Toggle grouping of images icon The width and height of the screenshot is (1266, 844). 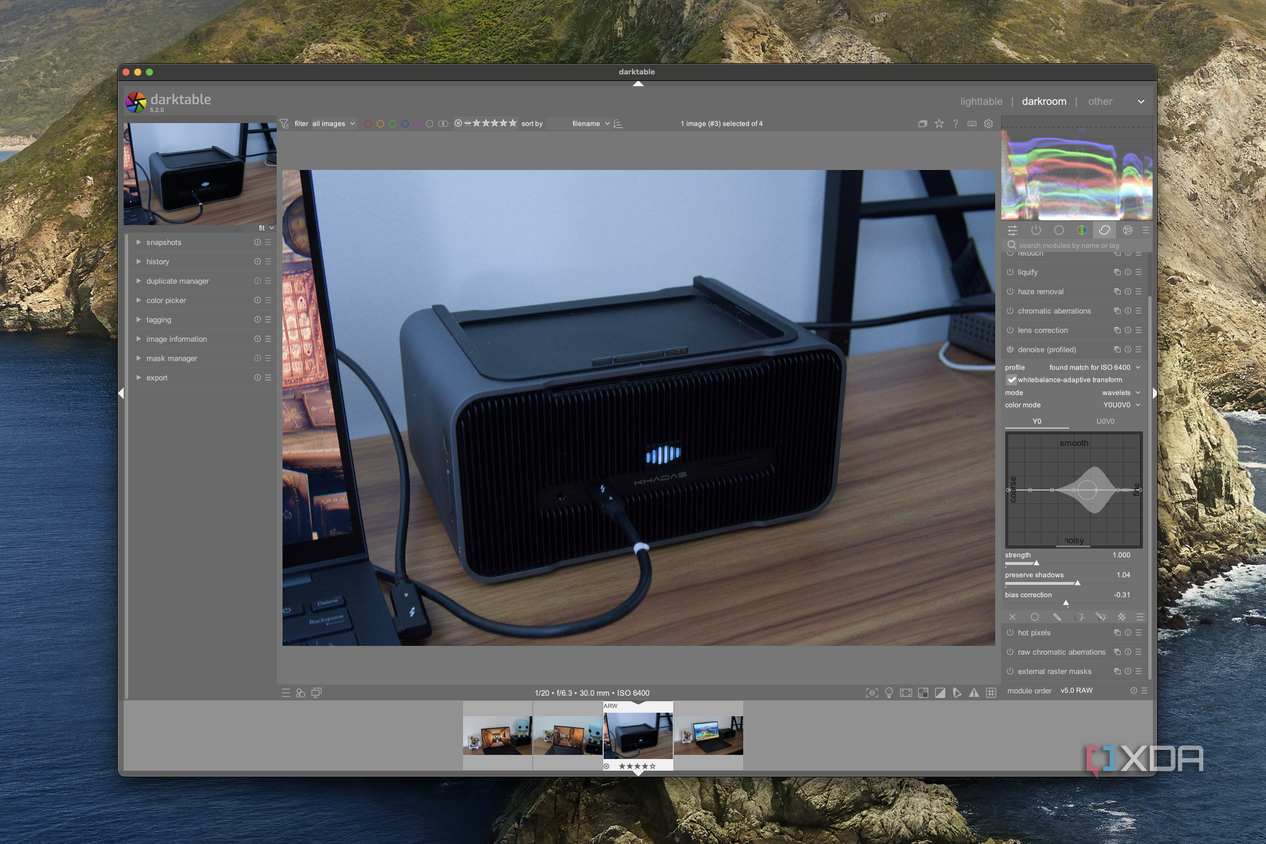pyautogui.click(x=922, y=124)
